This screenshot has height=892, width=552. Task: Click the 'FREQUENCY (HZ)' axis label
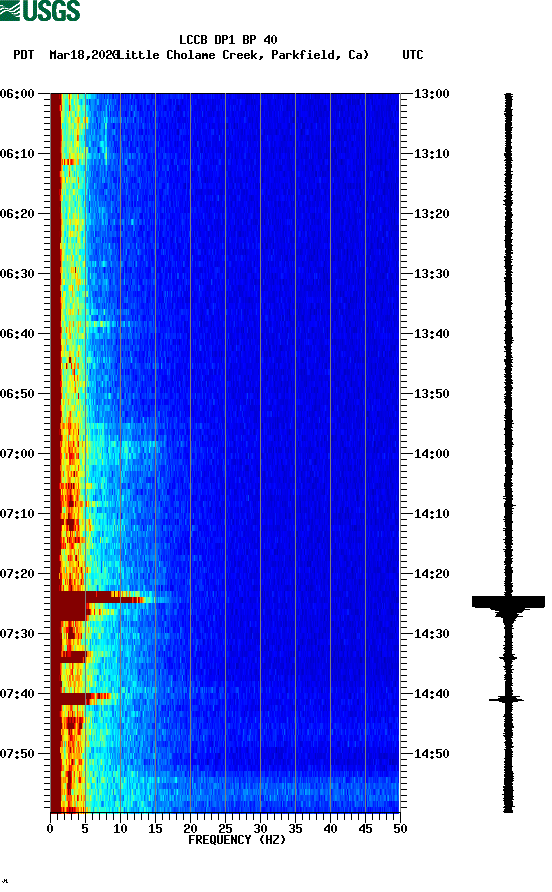click(237, 840)
